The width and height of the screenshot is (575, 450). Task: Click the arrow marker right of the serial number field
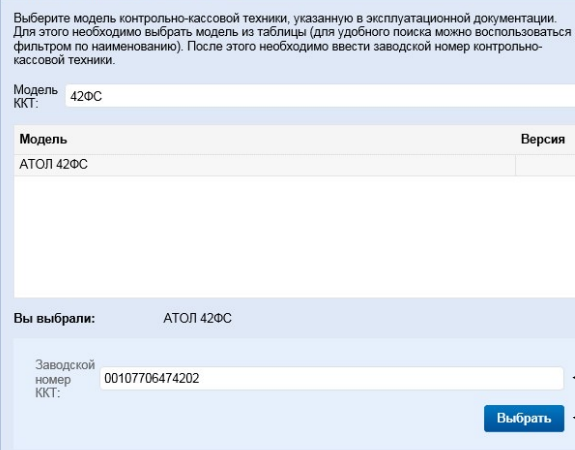click(573, 377)
